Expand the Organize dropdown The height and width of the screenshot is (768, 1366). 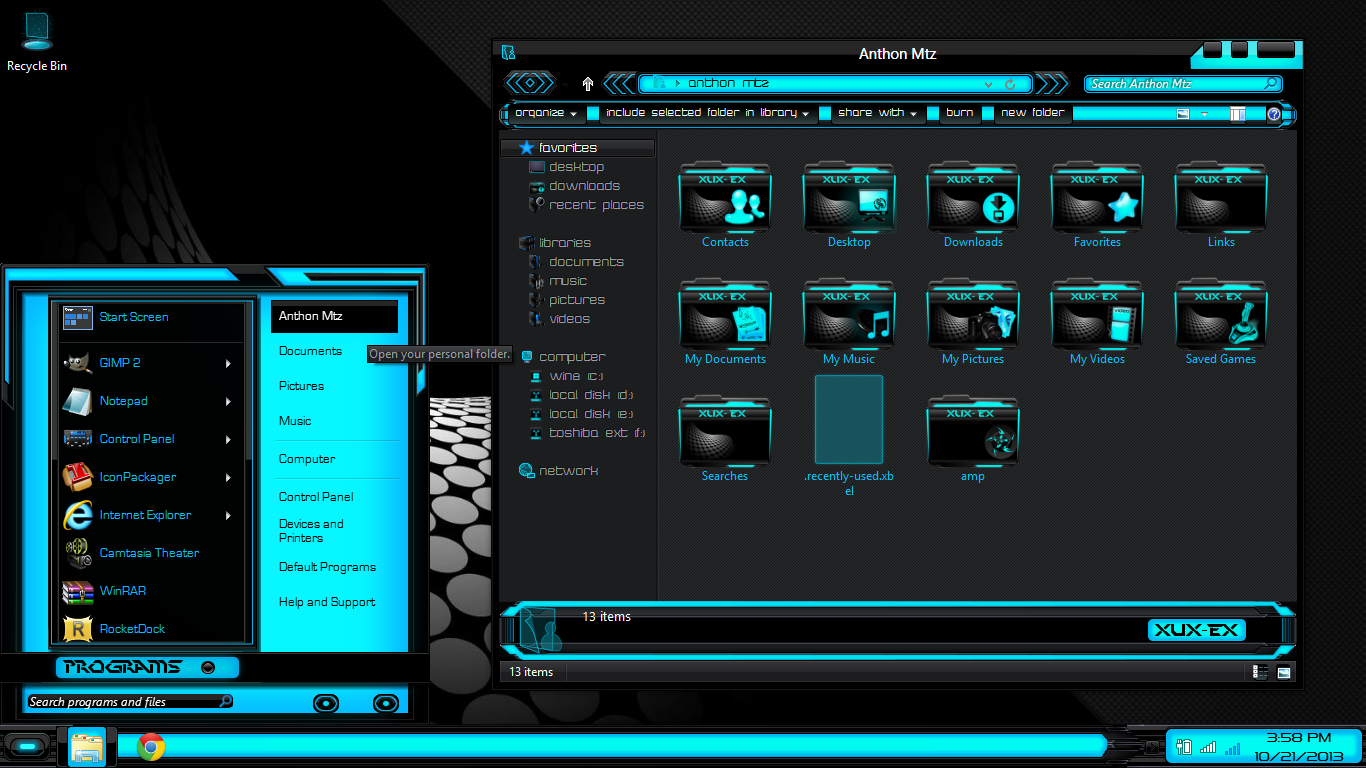[545, 113]
